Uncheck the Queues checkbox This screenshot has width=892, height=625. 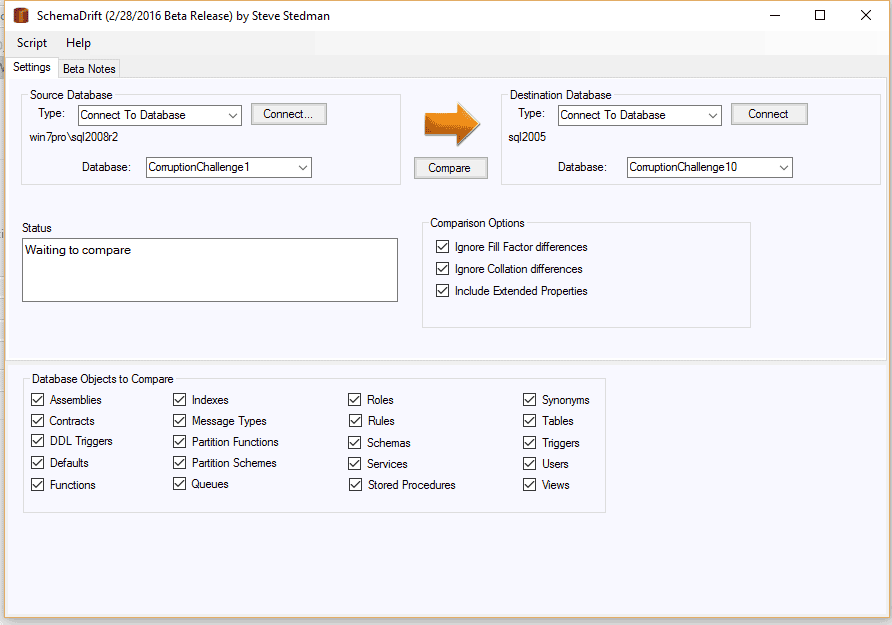[x=179, y=483]
